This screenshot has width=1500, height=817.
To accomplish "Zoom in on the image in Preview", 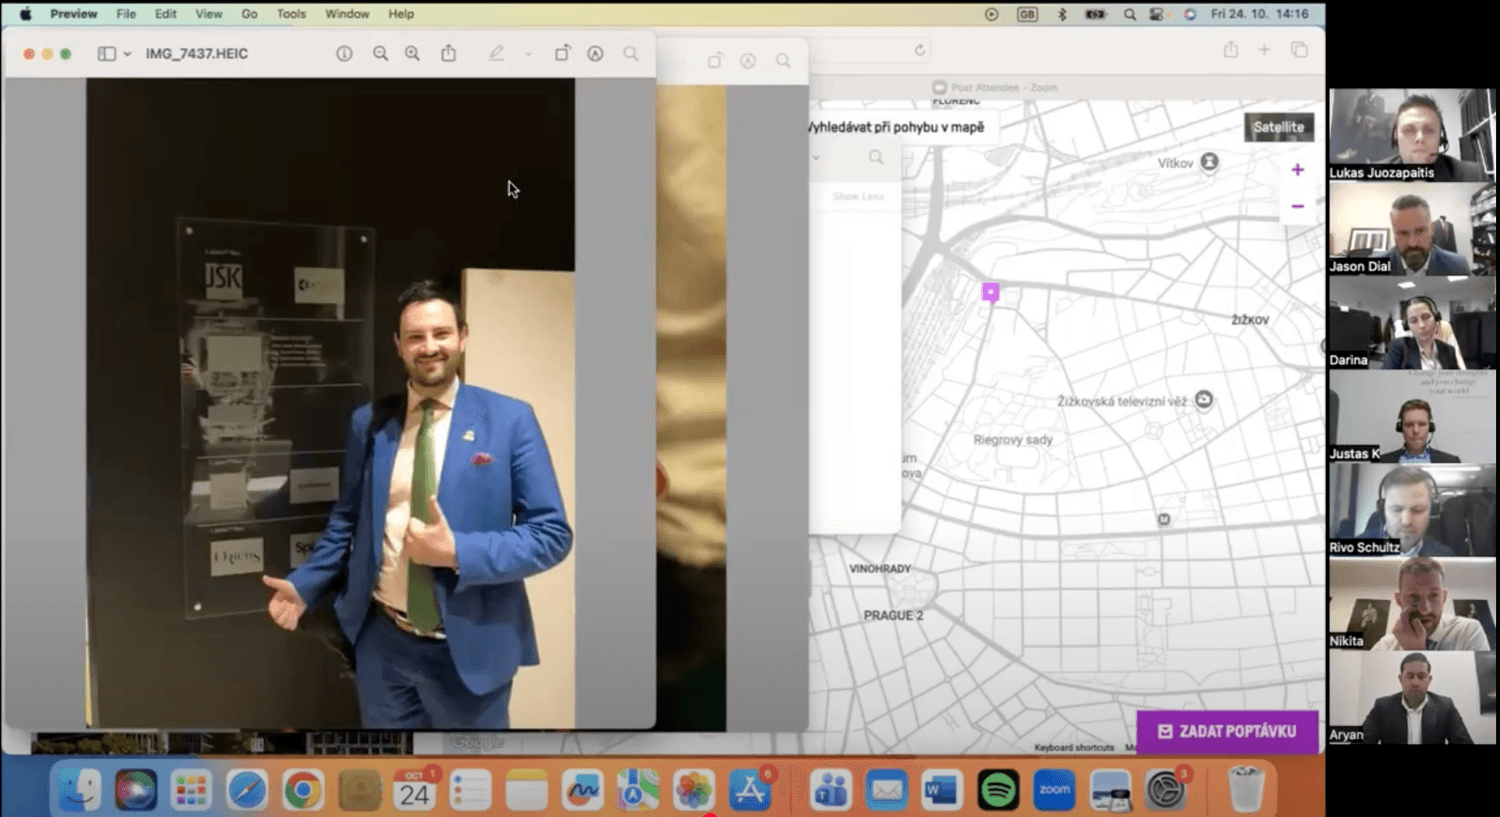I will 412,54.
